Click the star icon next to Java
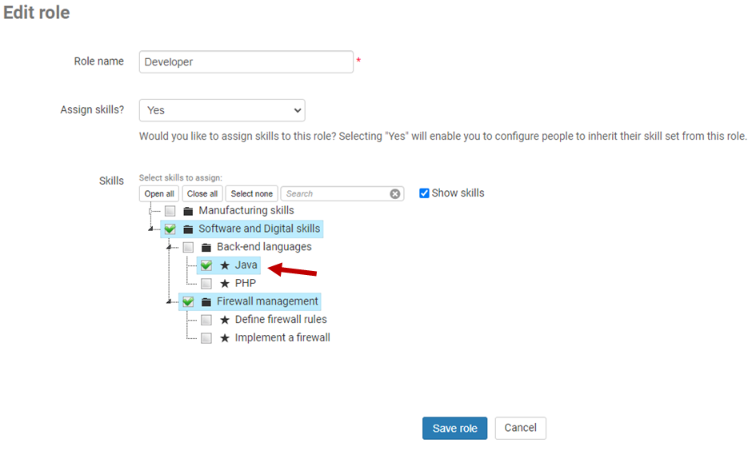 point(224,265)
